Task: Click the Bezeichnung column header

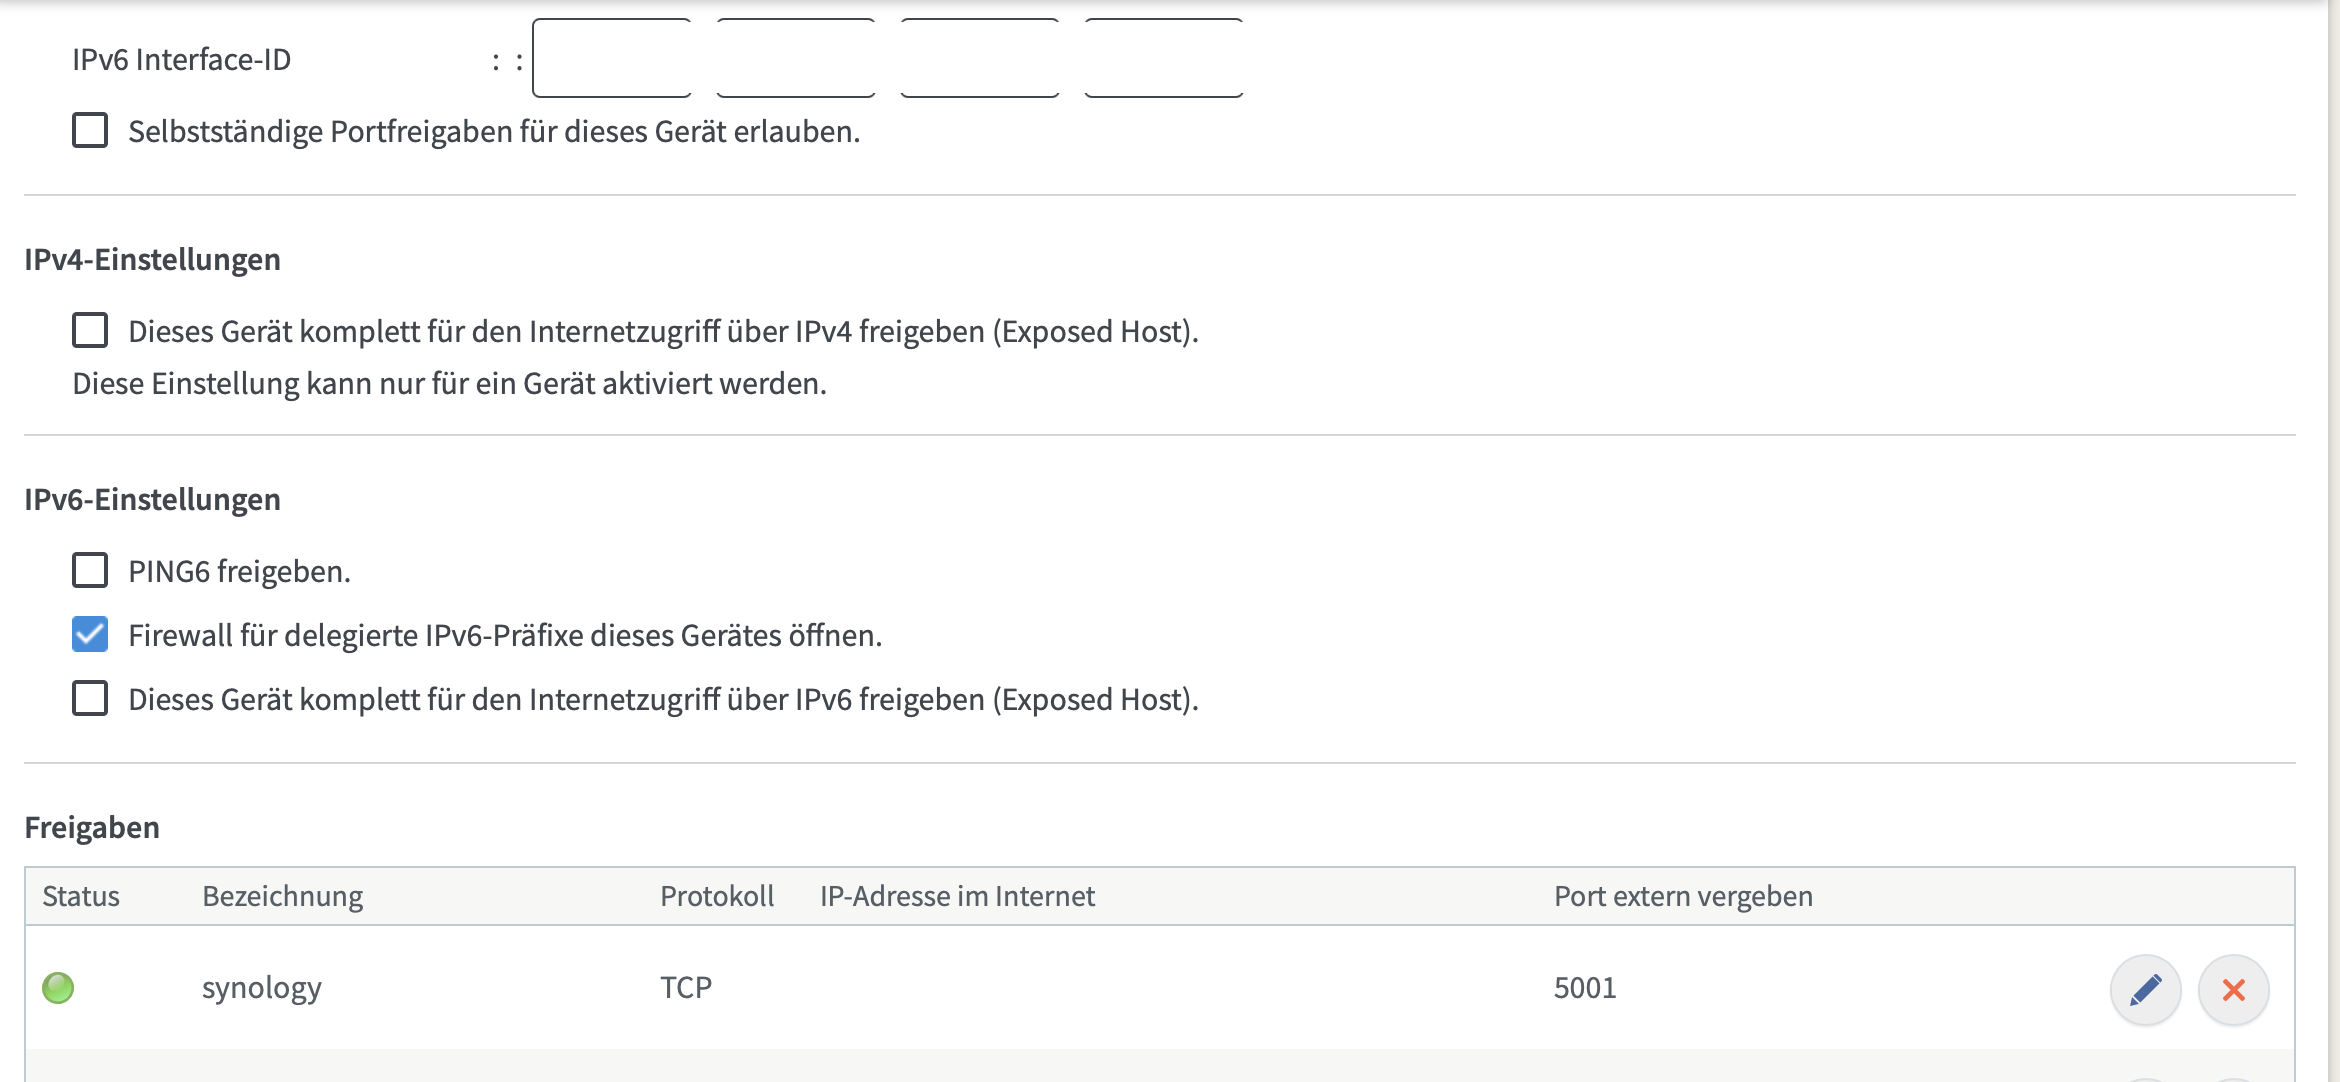Action: click(283, 896)
